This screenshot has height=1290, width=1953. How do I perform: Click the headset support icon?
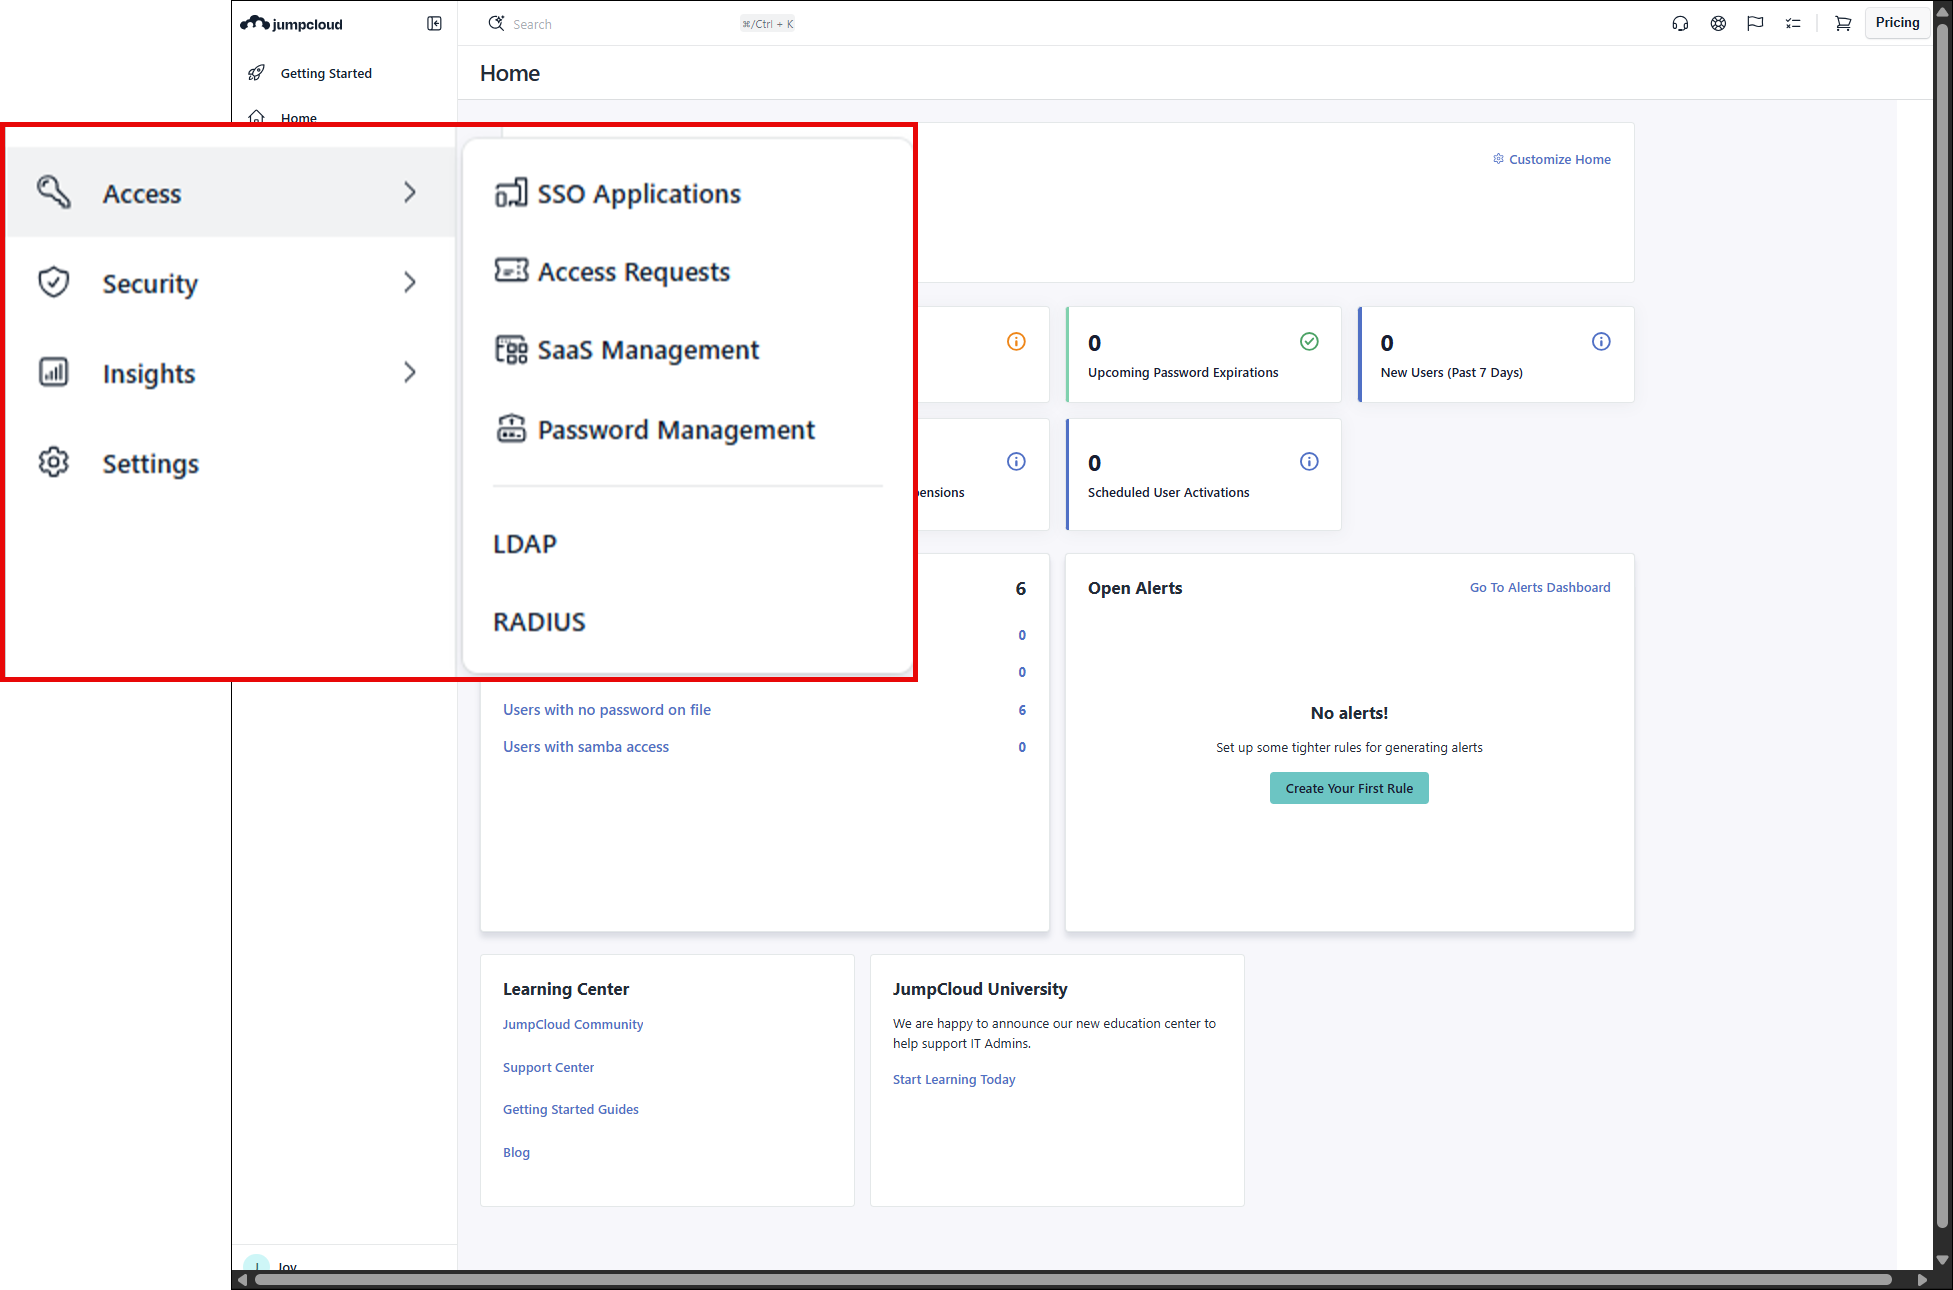(x=1680, y=23)
